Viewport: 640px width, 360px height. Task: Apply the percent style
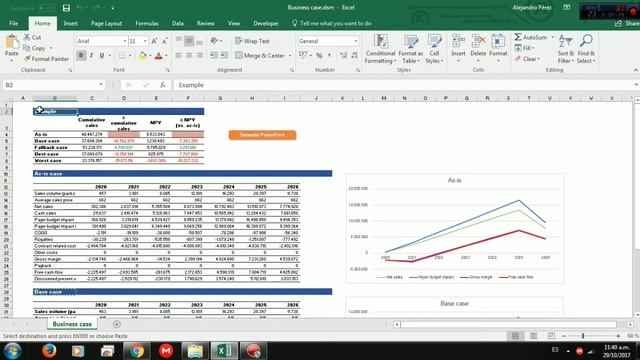click(x=319, y=56)
